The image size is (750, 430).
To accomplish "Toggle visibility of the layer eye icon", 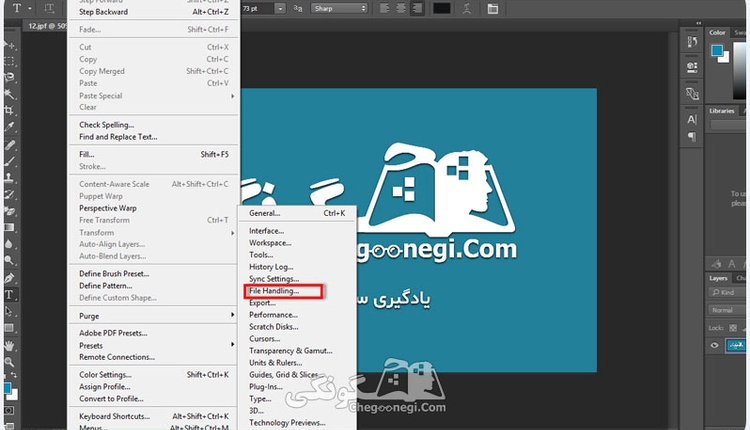I will 715,345.
